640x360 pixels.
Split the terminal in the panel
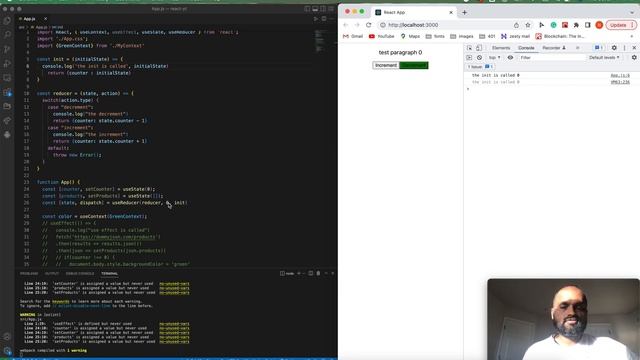pyautogui.click(x=311, y=273)
